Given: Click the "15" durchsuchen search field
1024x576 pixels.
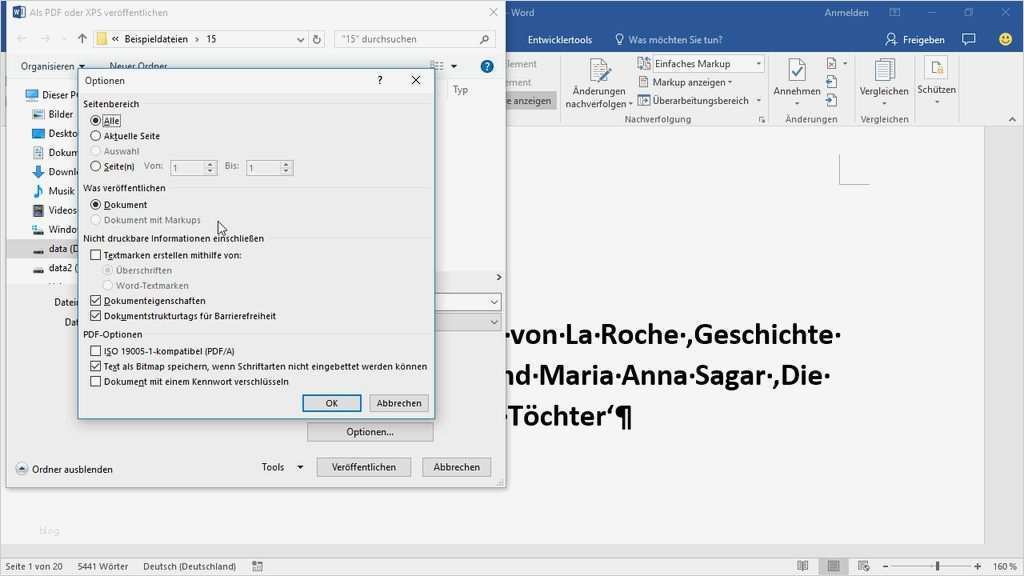Looking at the screenshot, I should click(x=414, y=39).
